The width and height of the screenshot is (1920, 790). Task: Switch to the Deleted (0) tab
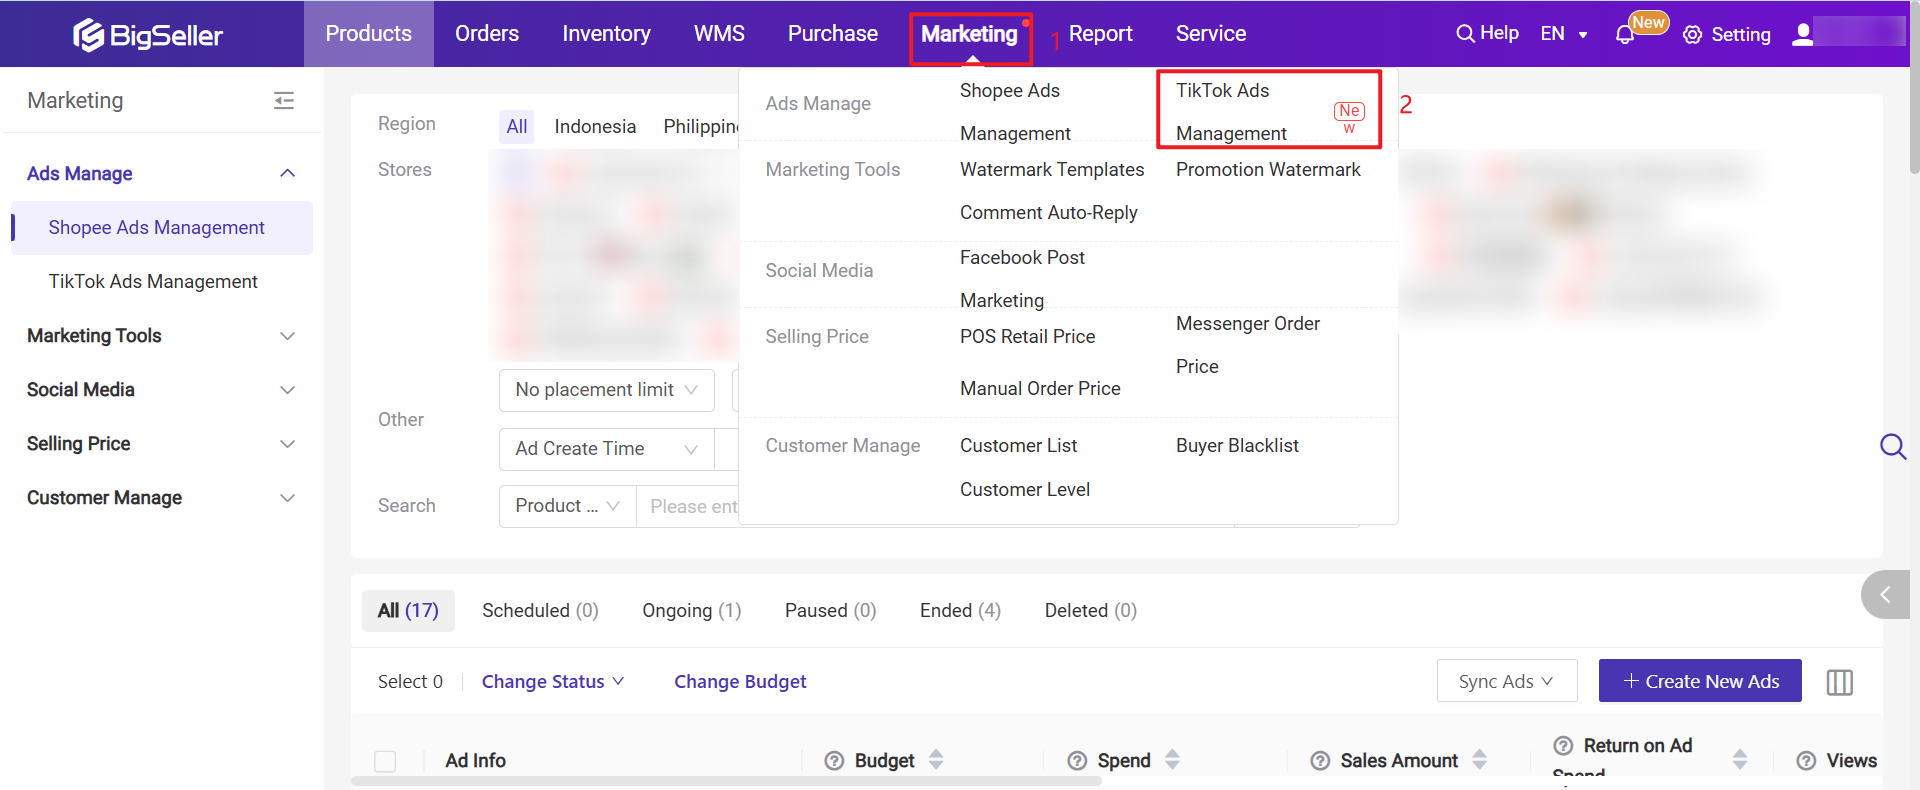point(1091,611)
